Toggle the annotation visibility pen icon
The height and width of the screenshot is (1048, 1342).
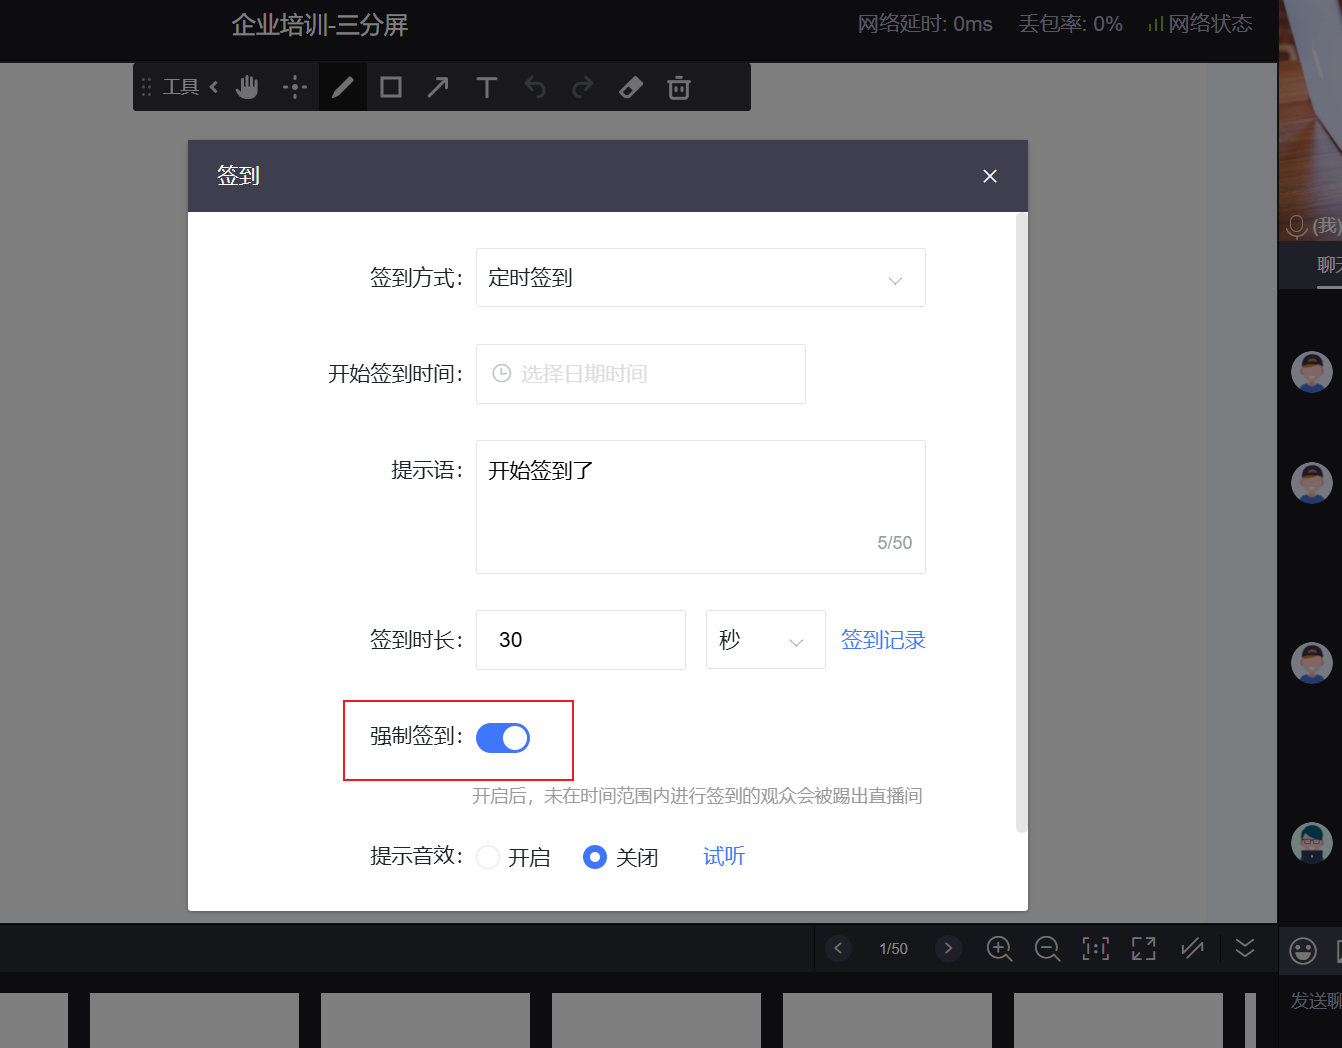[1192, 948]
